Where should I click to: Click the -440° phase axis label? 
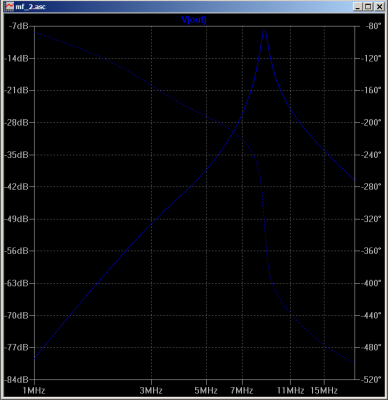coord(371,315)
